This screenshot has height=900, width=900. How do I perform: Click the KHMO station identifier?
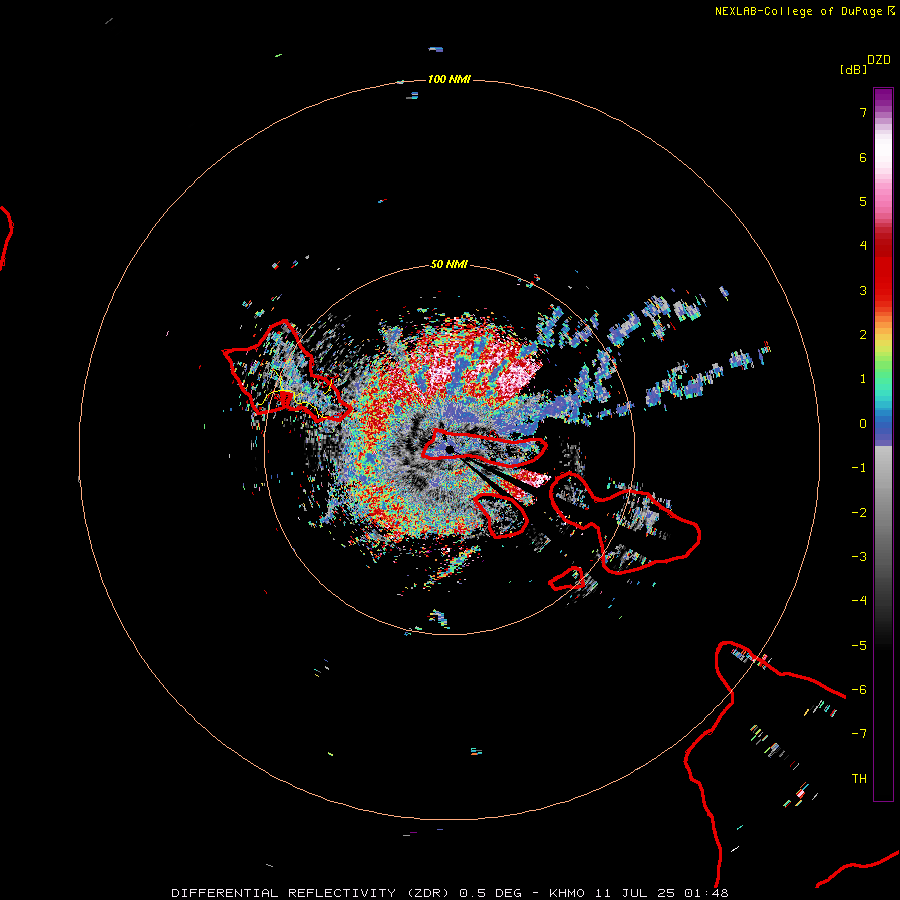pos(567,893)
